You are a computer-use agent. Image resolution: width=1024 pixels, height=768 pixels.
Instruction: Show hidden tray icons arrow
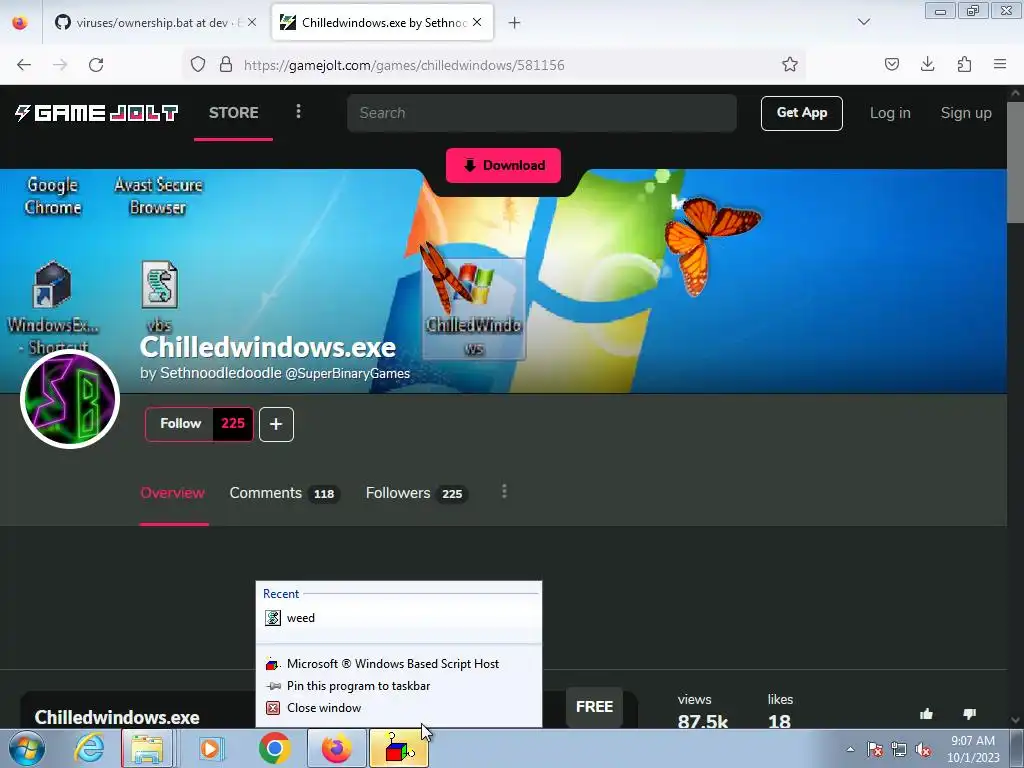[850, 749]
